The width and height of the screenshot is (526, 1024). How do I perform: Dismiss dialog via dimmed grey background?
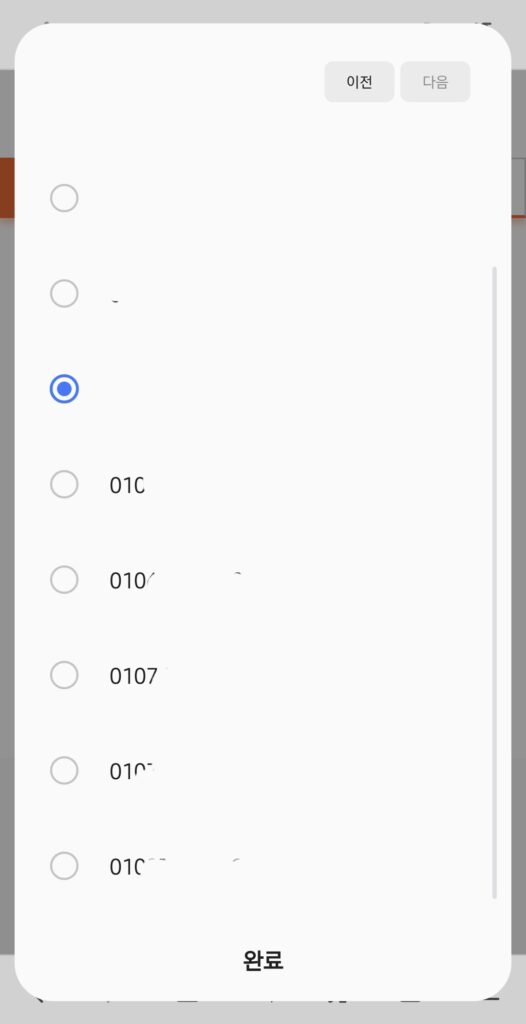(x=7, y=522)
